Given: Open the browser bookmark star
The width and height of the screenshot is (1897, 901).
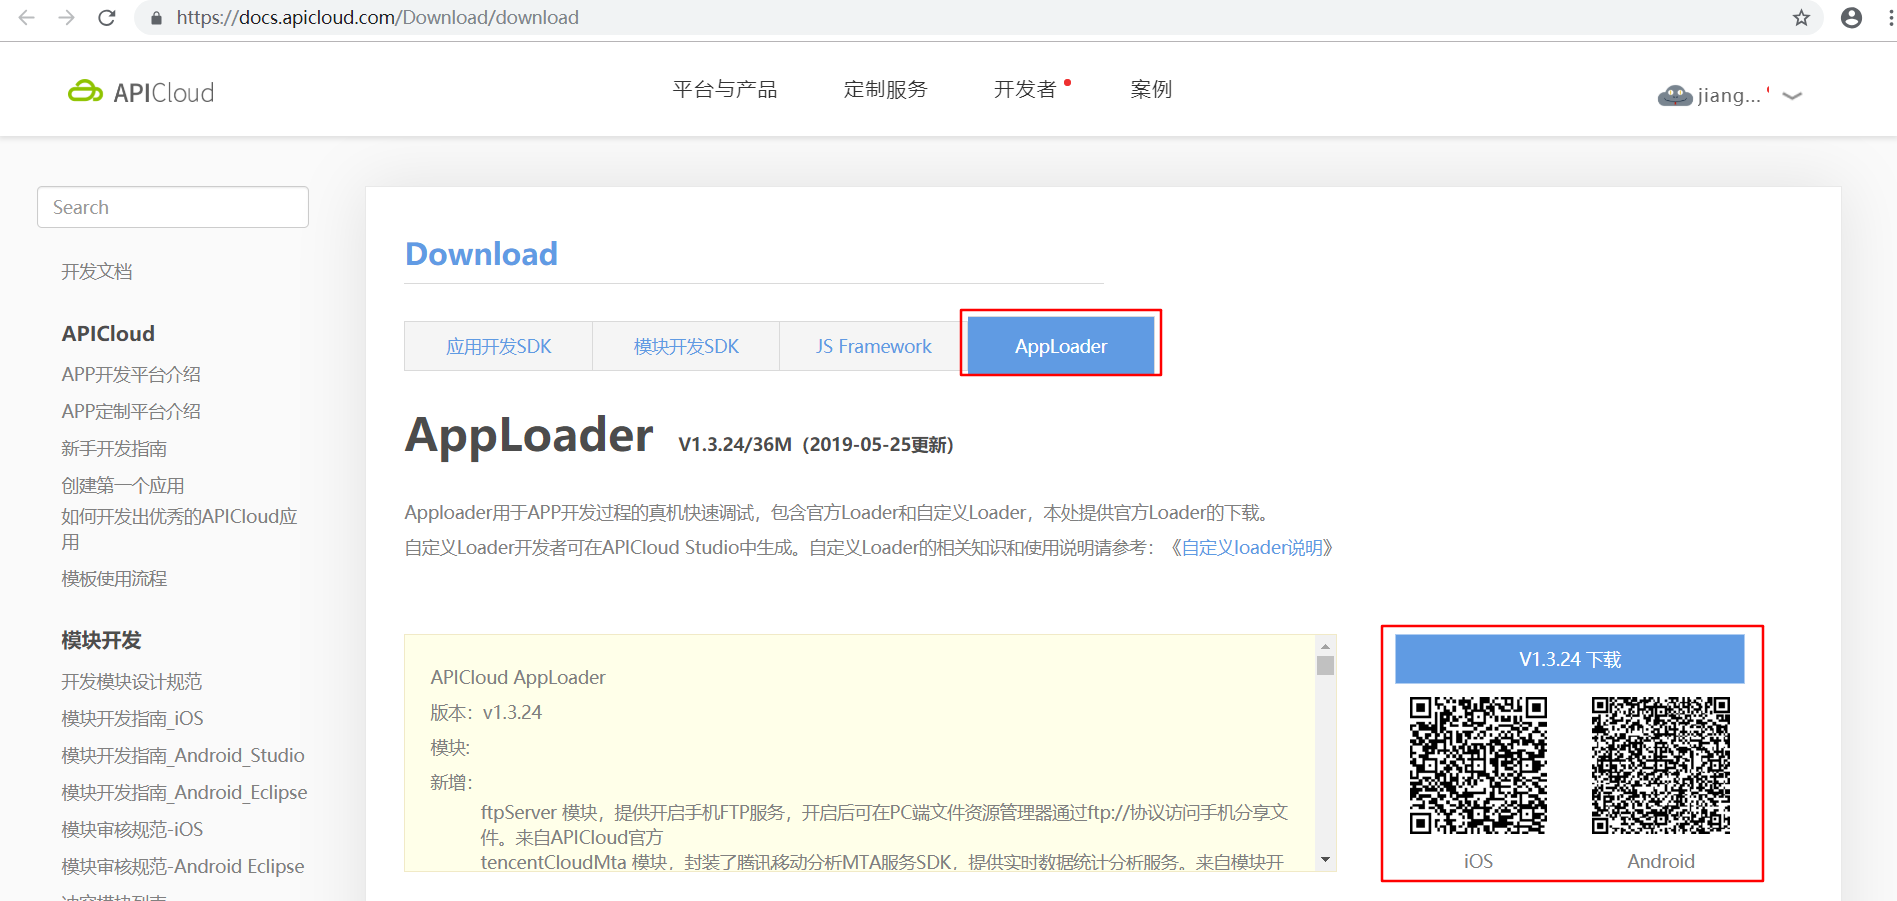Looking at the screenshot, I should [x=1802, y=17].
